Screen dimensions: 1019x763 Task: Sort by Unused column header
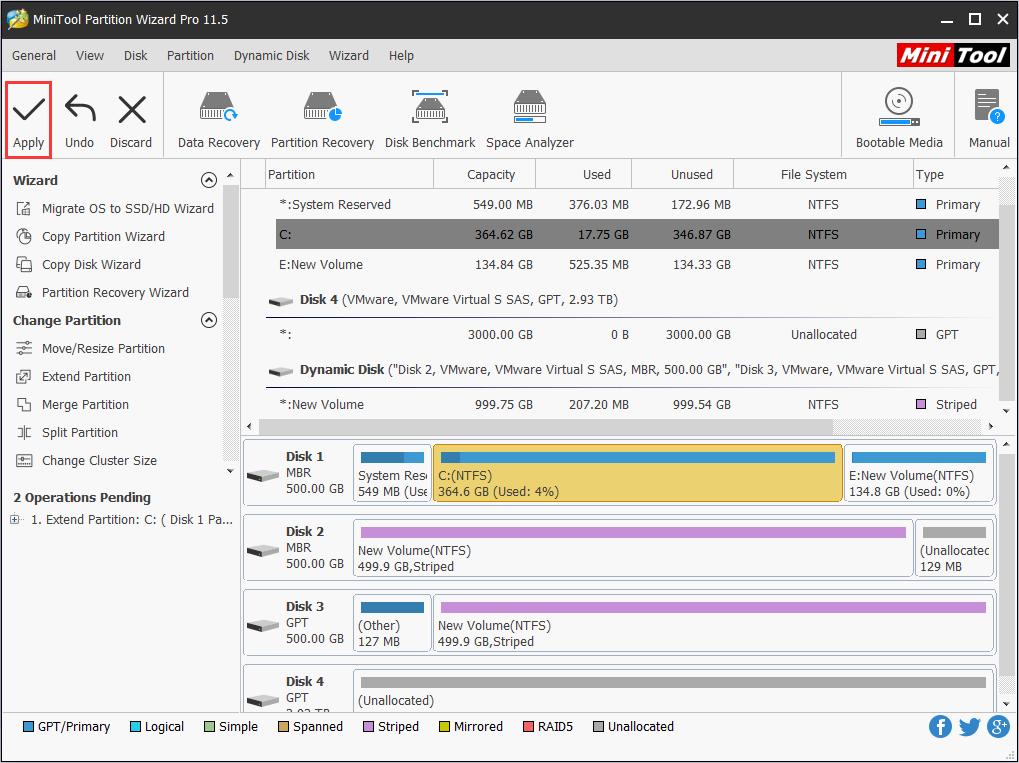click(x=682, y=174)
